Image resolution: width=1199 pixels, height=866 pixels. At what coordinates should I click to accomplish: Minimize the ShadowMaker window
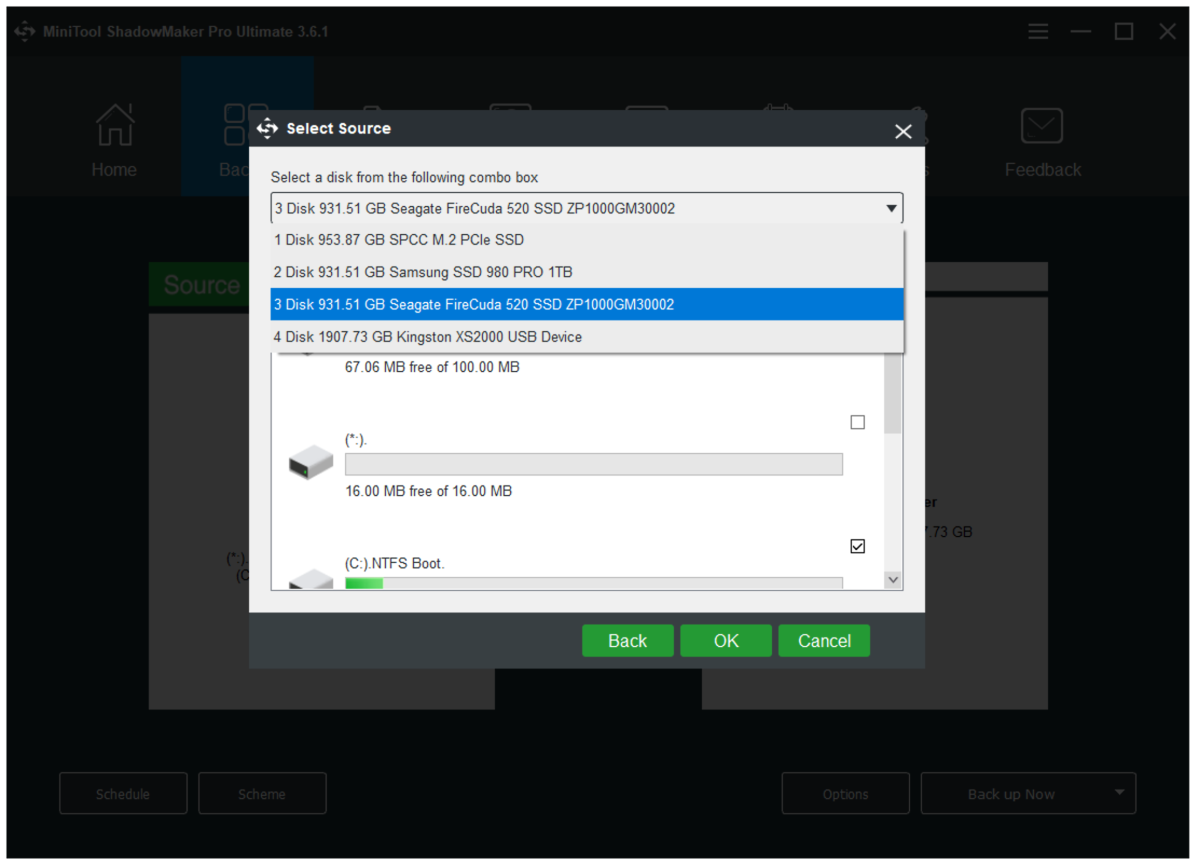coord(1080,31)
